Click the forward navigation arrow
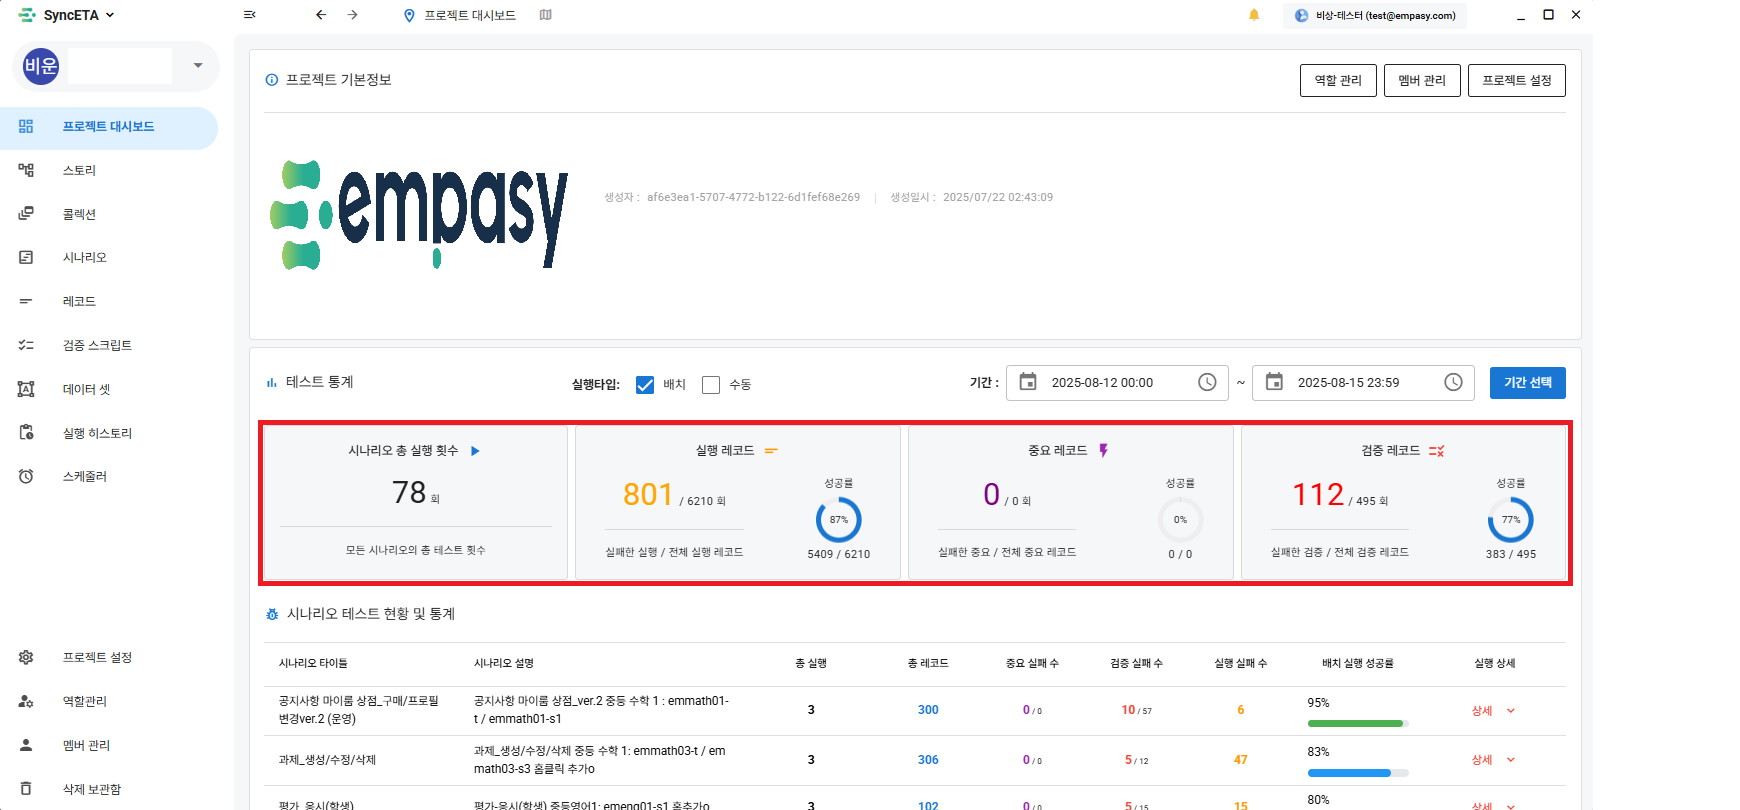 tap(353, 15)
